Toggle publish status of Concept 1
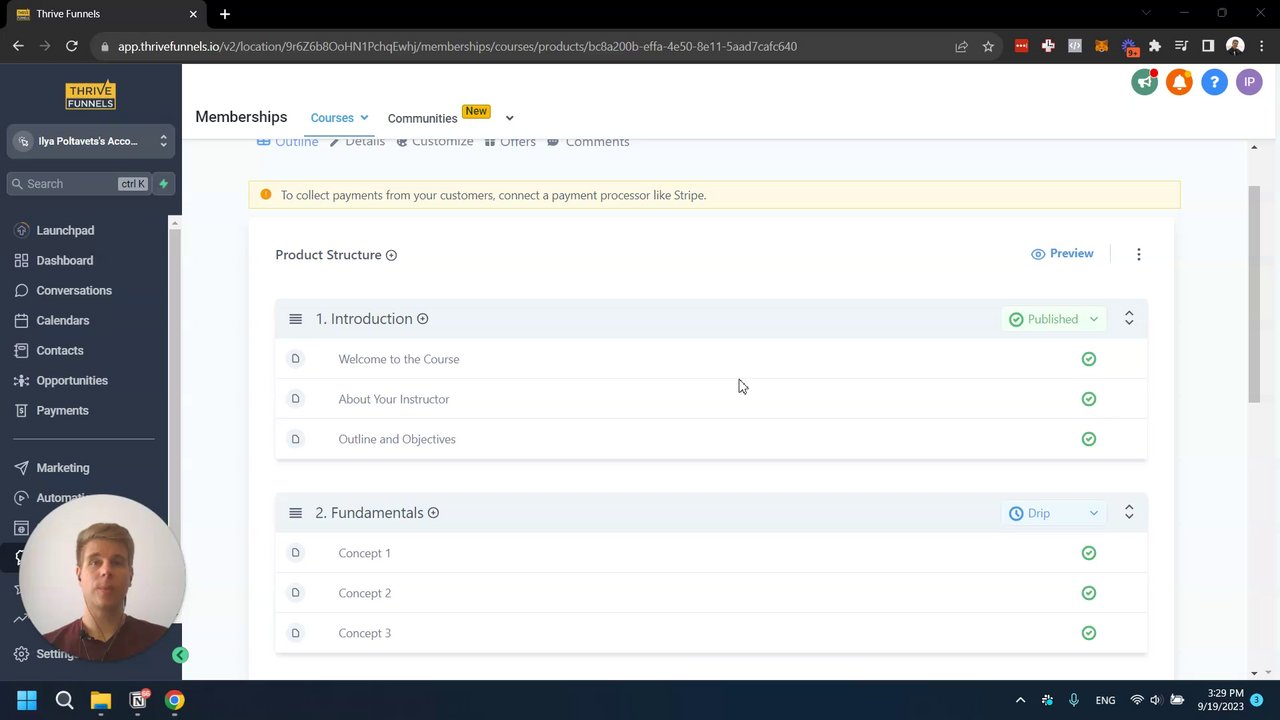1280x720 pixels. (x=1089, y=553)
